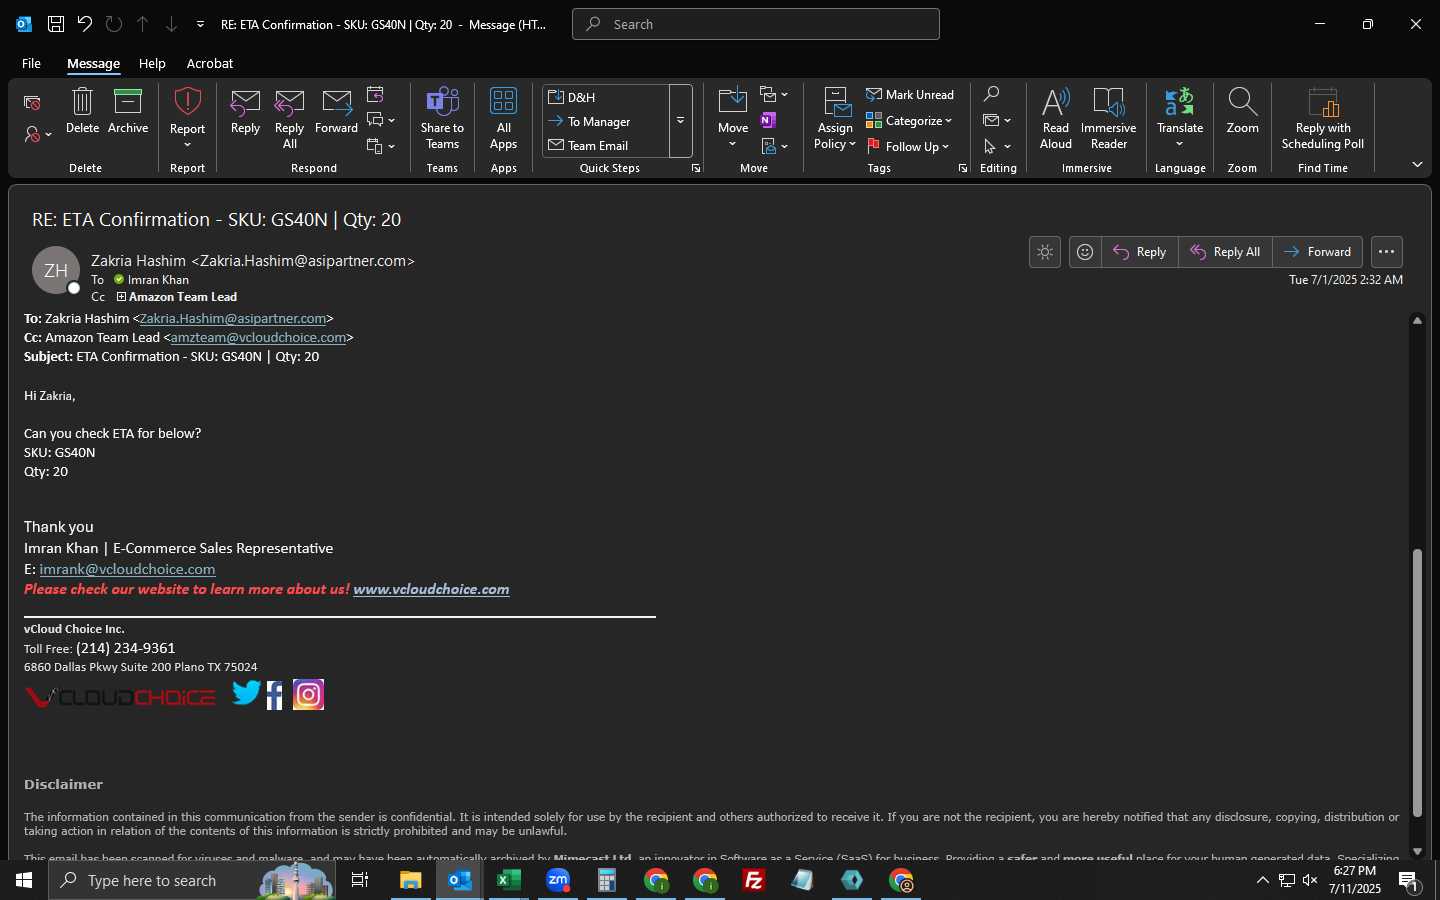The height and width of the screenshot is (900, 1440).
Task: Open the Twitter icon in signature
Action: pos(246,693)
